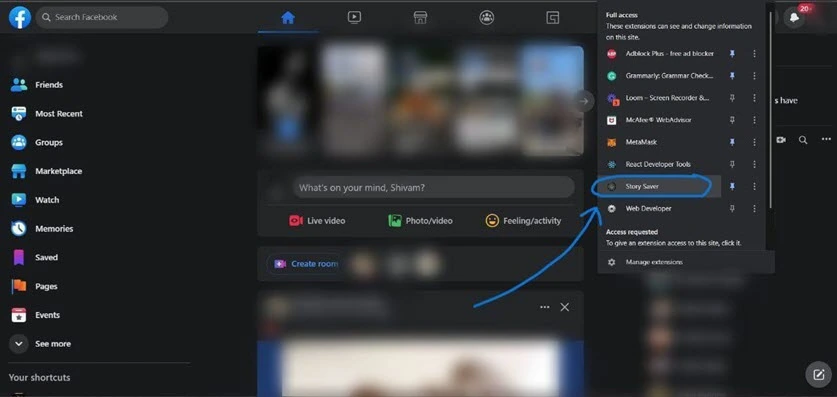Click the Search Facebook field
Viewport: 837px width, 397px height.
click(x=102, y=18)
